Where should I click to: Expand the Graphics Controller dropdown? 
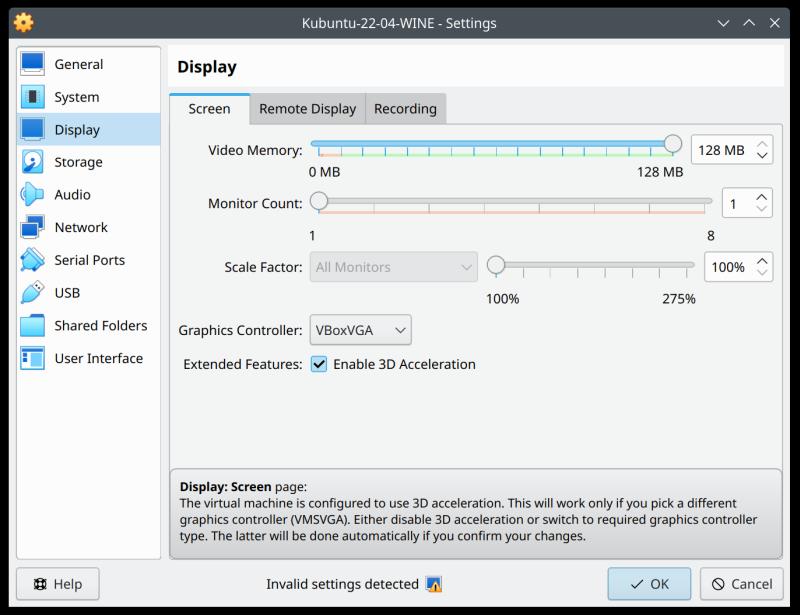(361, 330)
